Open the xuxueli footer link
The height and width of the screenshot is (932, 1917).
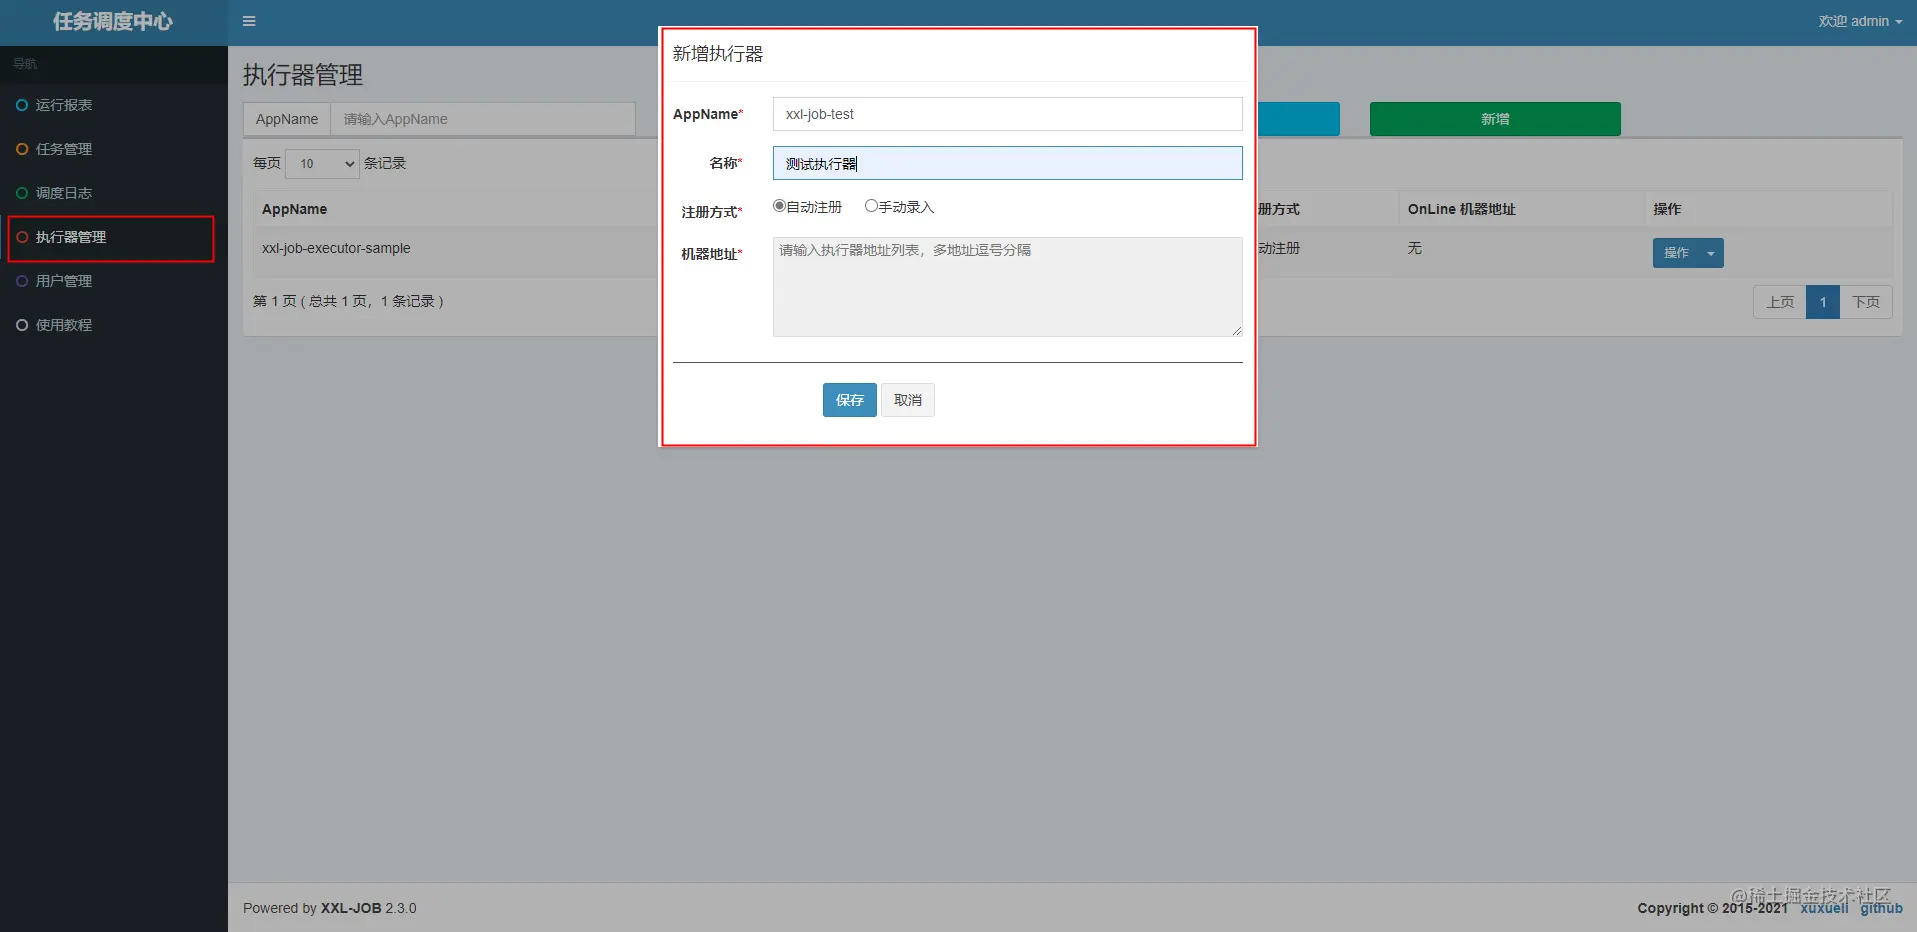1825,908
